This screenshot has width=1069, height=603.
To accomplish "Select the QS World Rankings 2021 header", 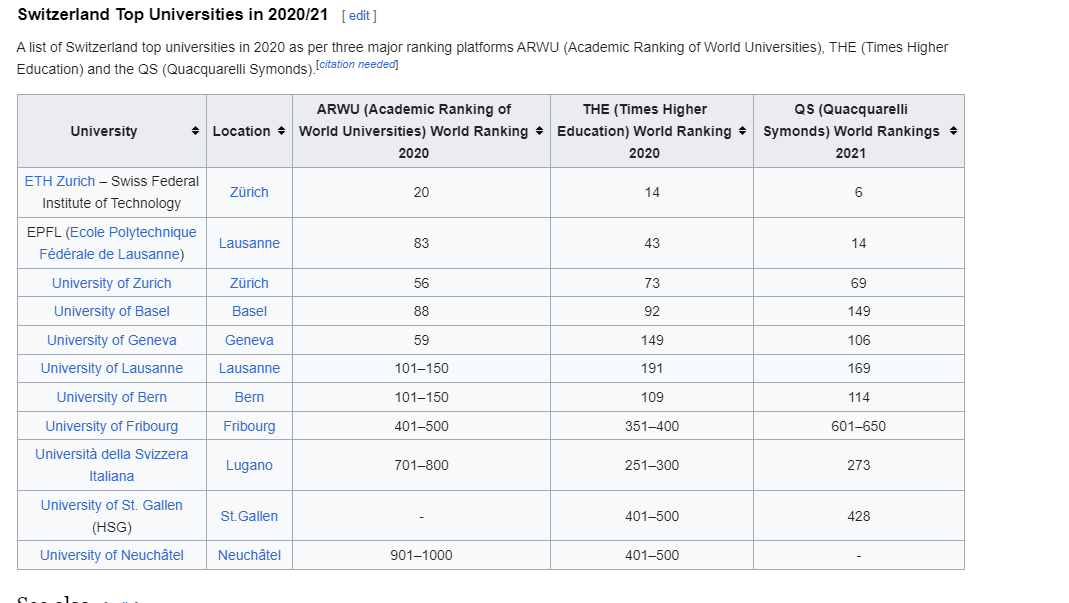I will [x=859, y=131].
